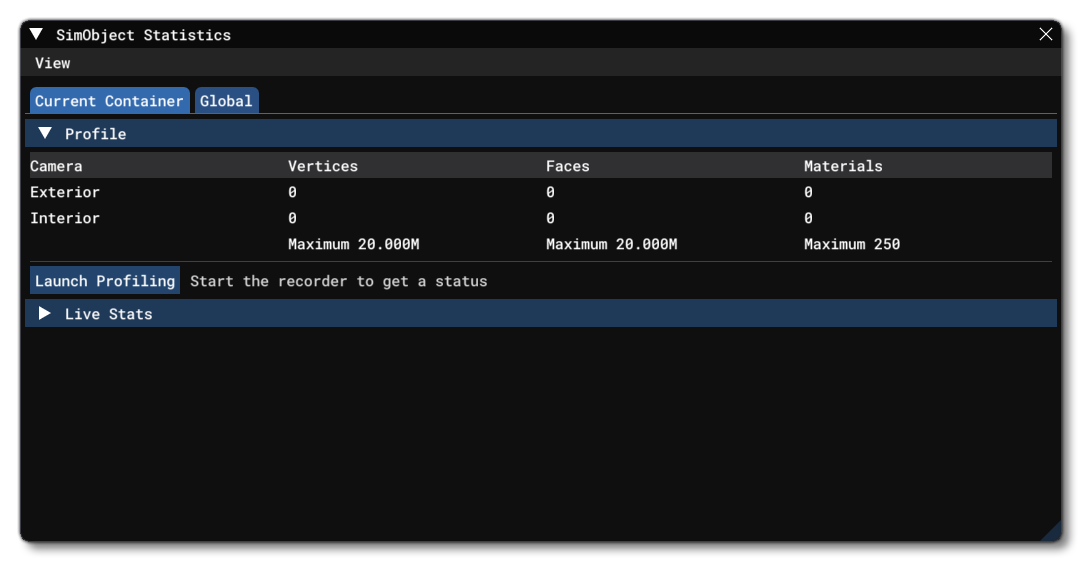The width and height of the screenshot is (1082, 562).
Task: Select the Camera column header
Action: click(x=57, y=166)
